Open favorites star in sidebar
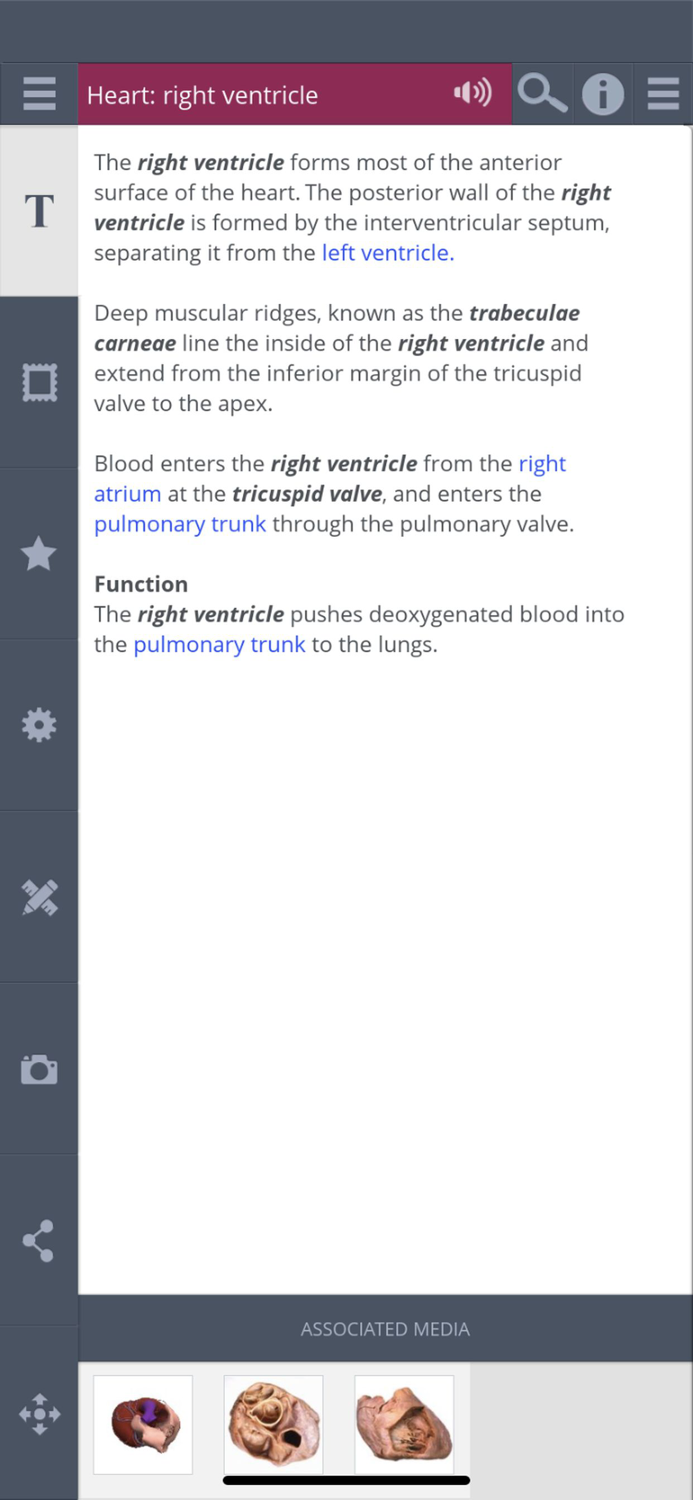 click(x=39, y=554)
